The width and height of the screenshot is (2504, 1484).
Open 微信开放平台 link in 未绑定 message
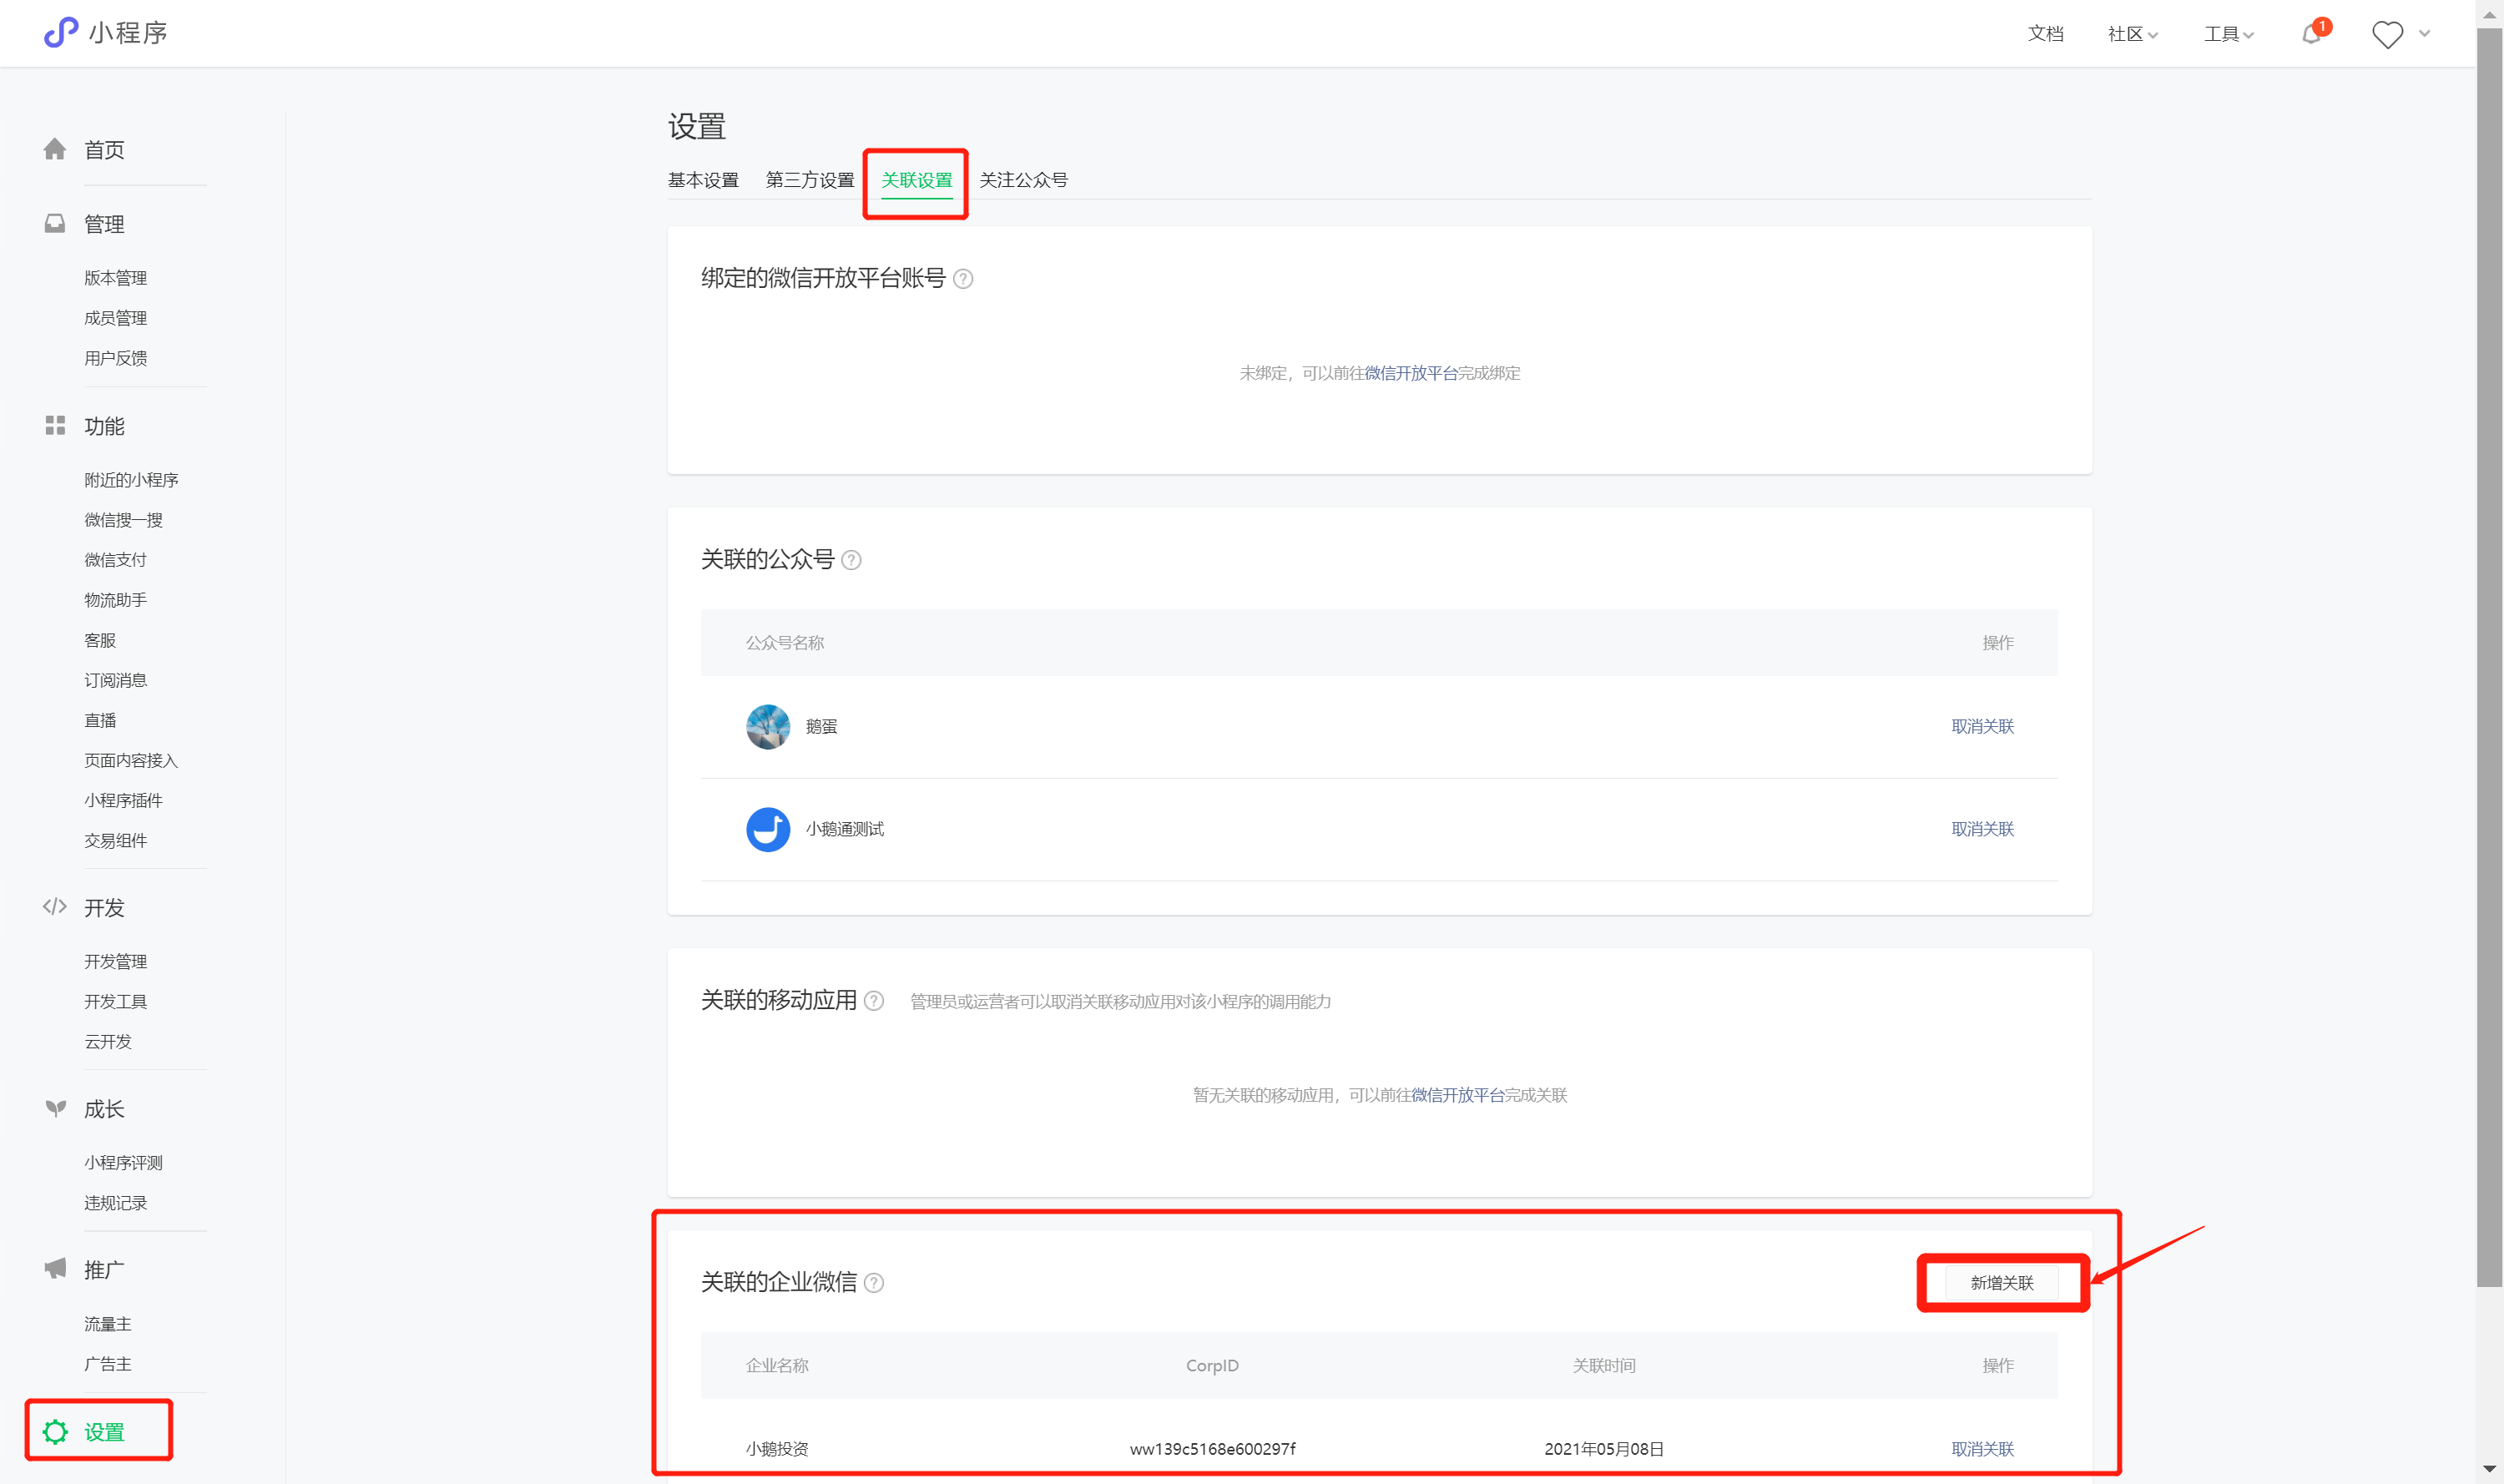[1411, 373]
